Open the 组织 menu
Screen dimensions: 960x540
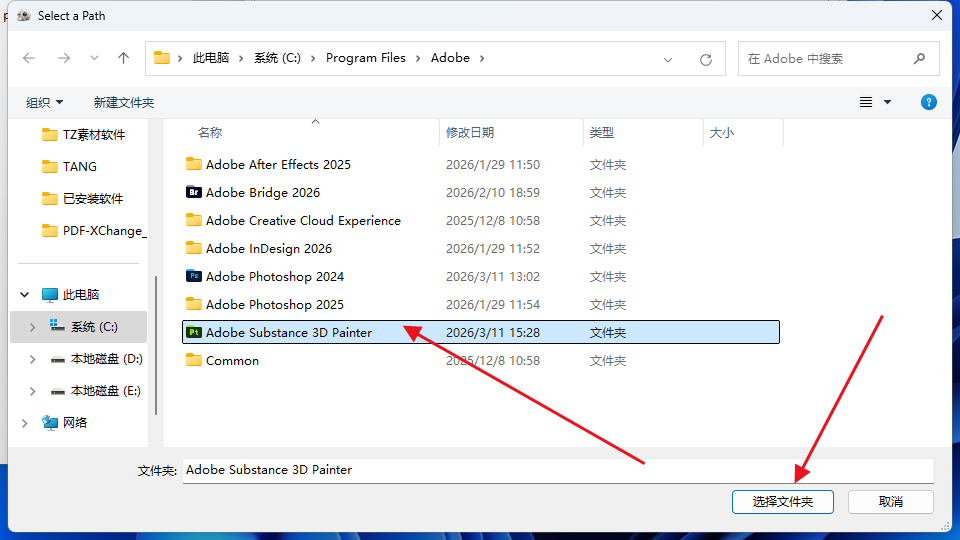(x=44, y=102)
